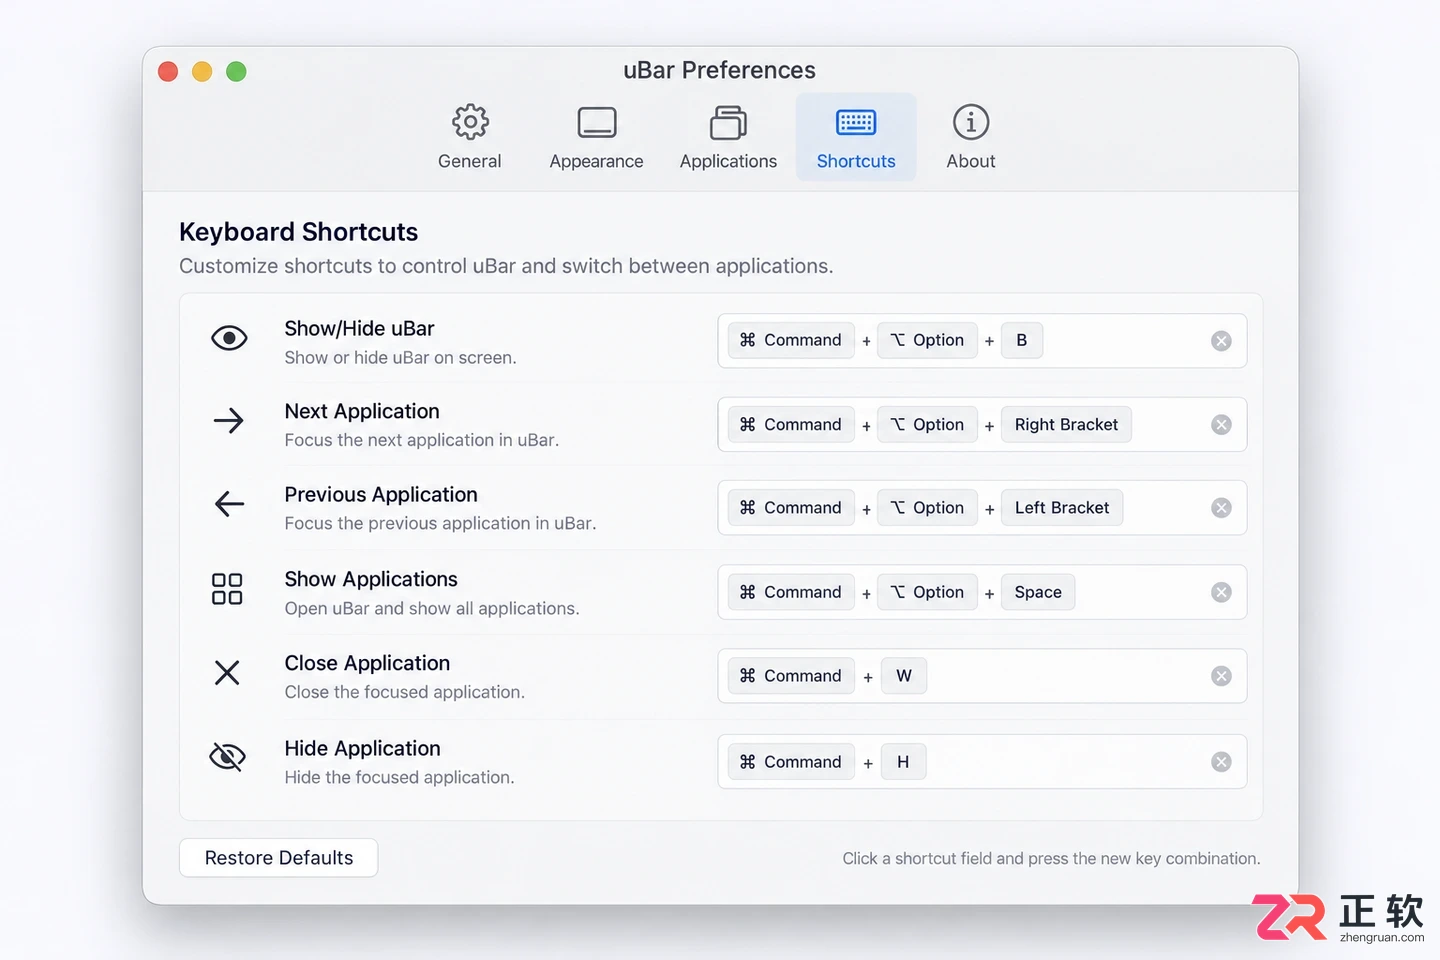Screen dimensions: 1440x960
Task: Clear the Show Applications shortcut
Action: (1221, 593)
